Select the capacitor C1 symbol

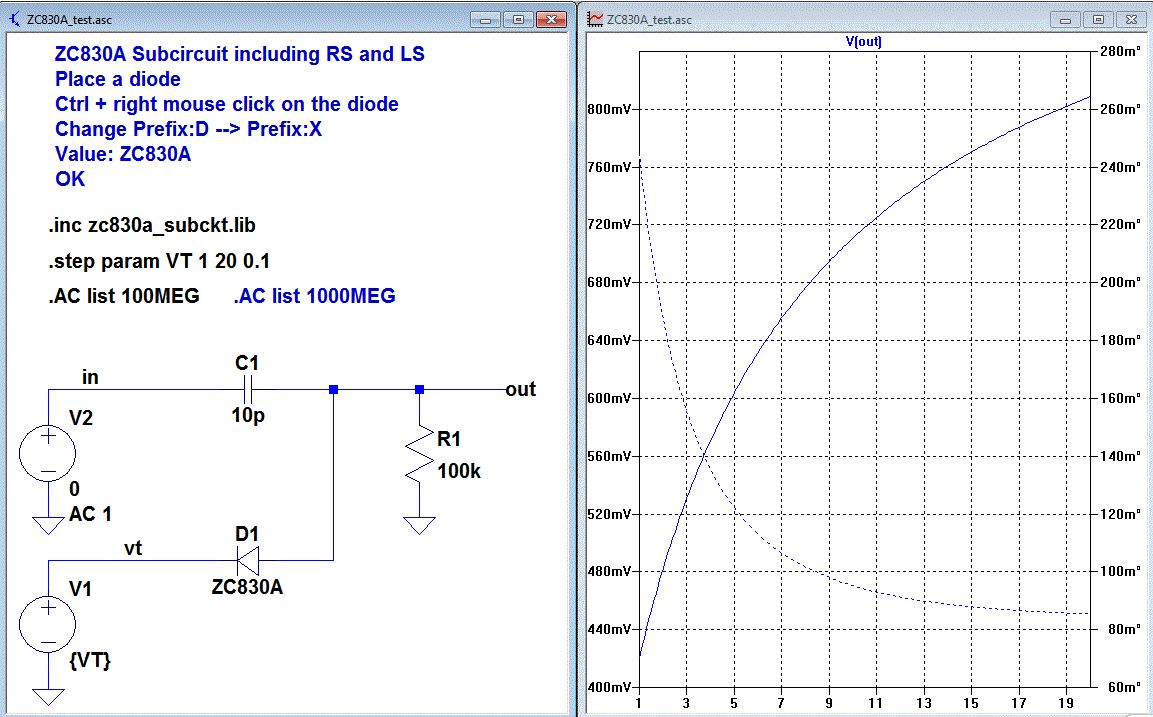pyautogui.click(x=247, y=389)
